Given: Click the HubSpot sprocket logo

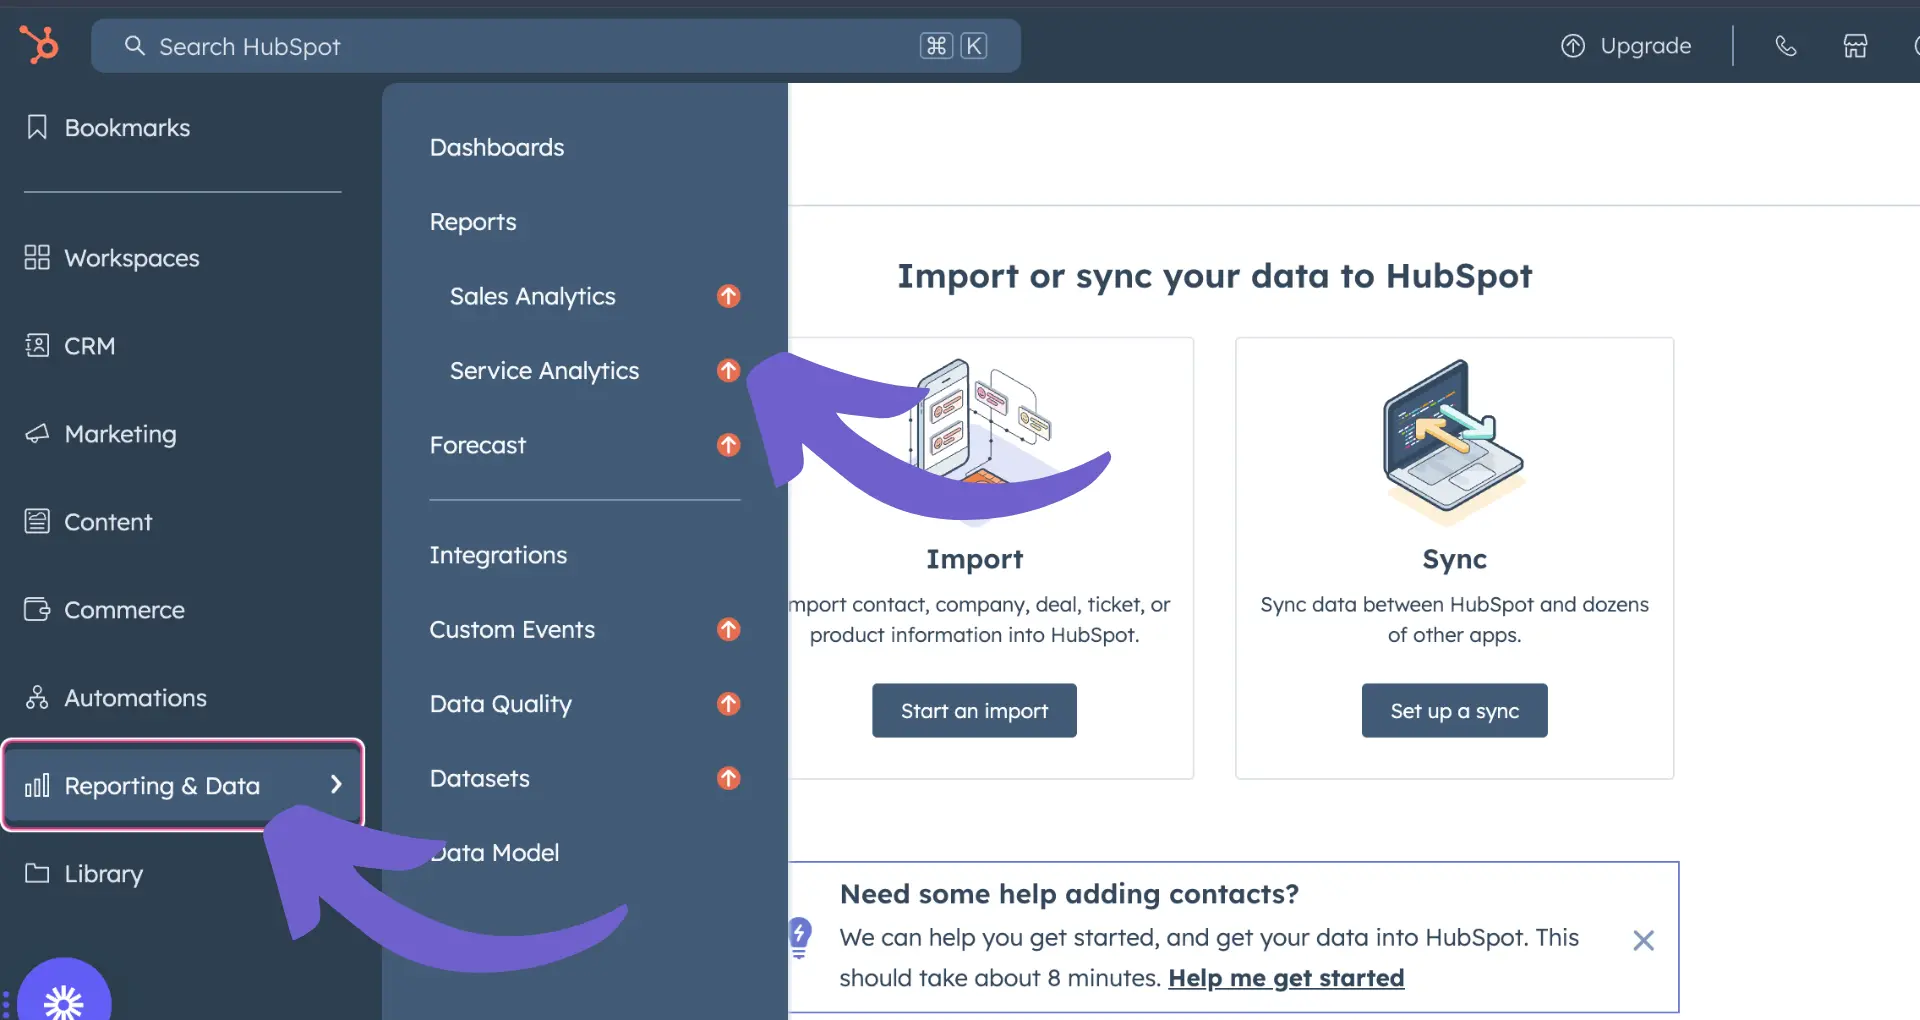Looking at the screenshot, I should [x=39, y=45].
